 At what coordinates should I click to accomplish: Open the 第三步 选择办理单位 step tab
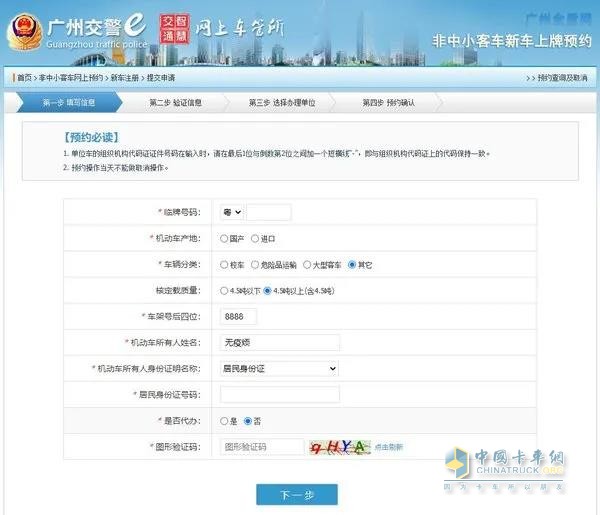coord(282,102)
